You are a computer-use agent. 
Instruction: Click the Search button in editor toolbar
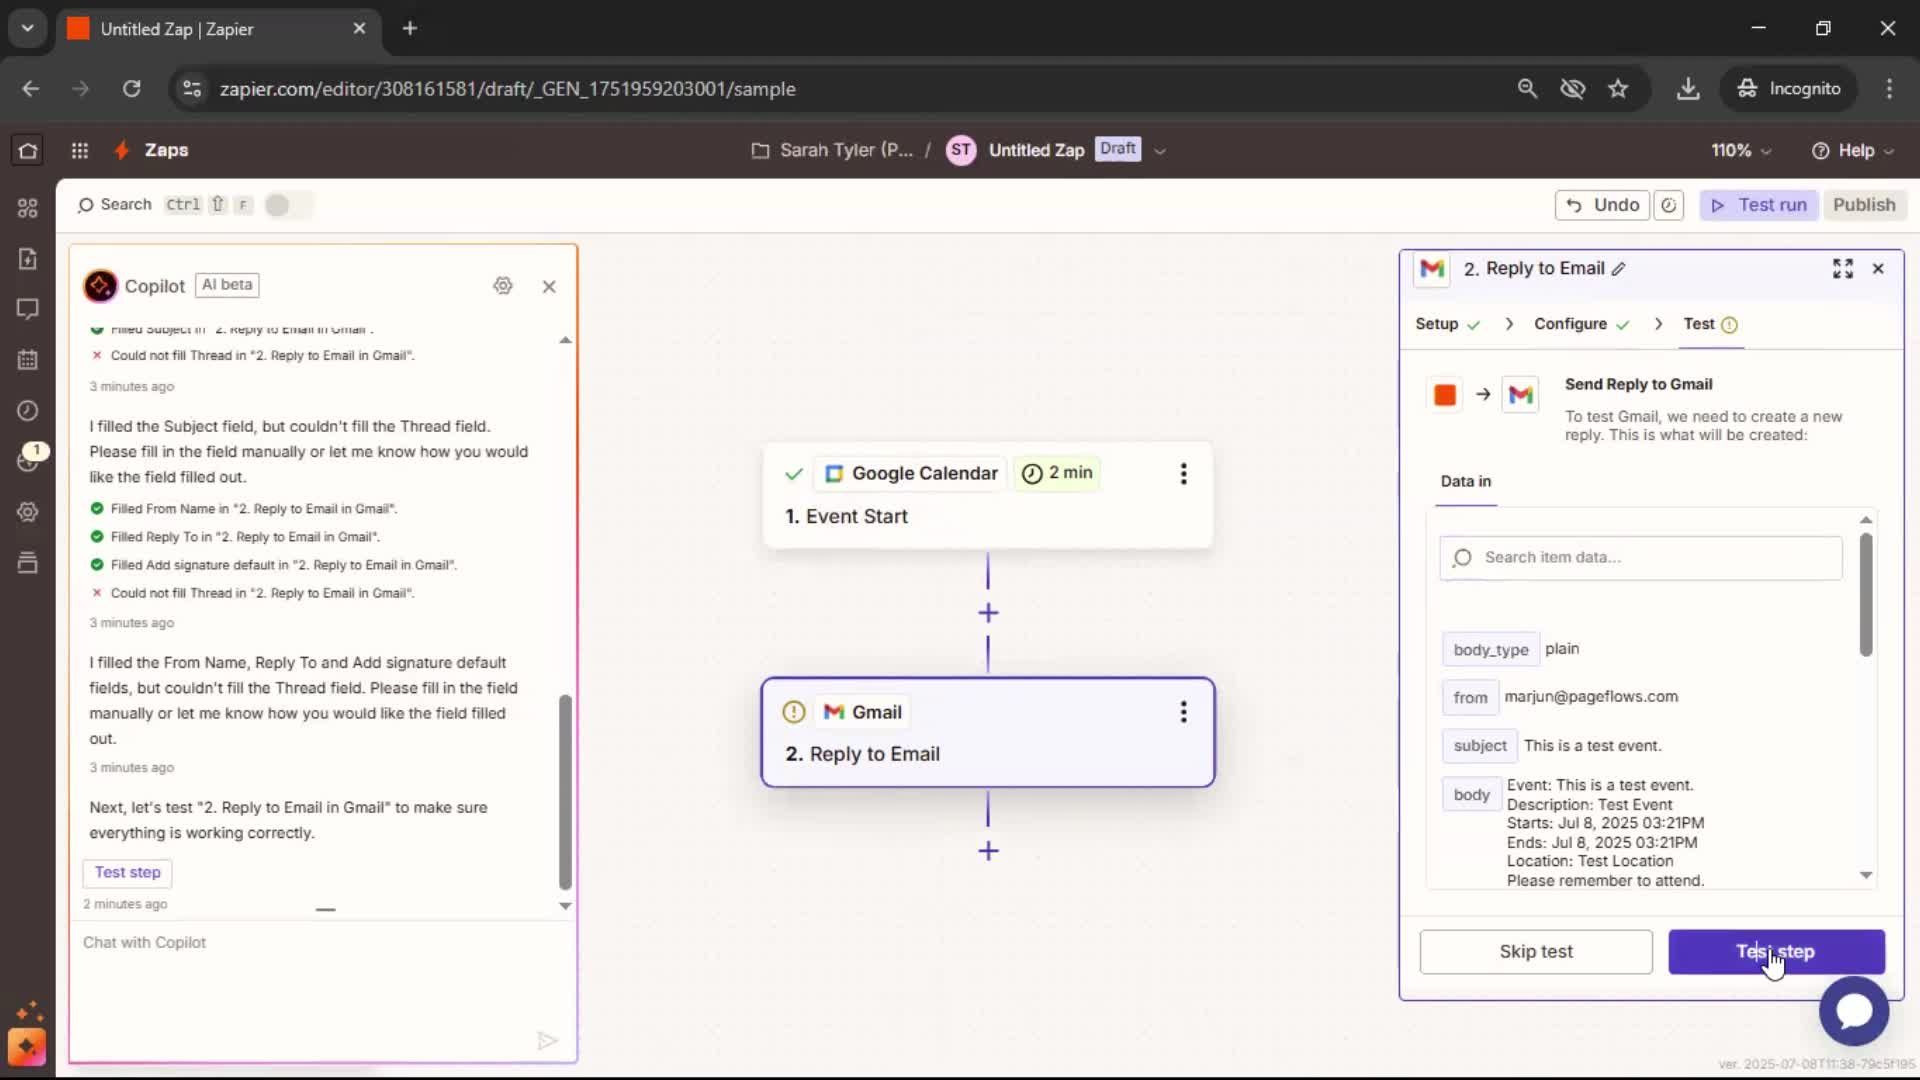click(x=114, y=205)
